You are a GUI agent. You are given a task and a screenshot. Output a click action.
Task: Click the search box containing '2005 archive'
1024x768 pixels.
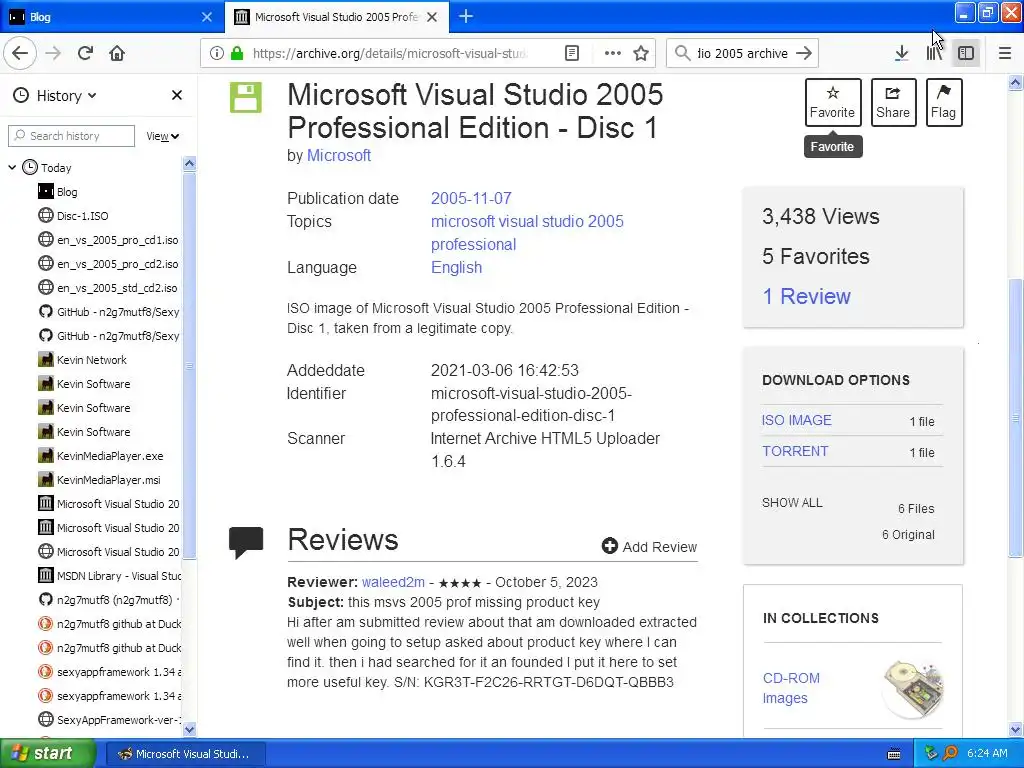point(743,53)
